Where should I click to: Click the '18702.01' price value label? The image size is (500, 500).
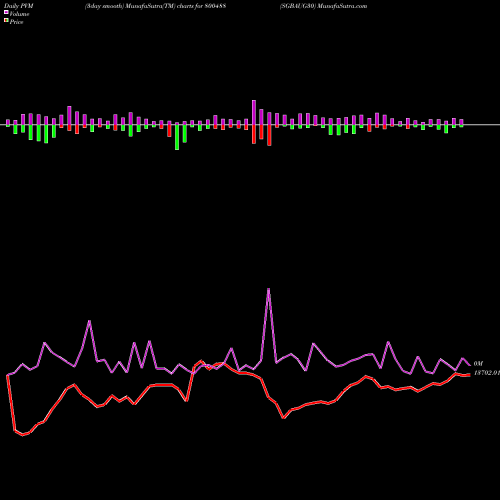point(487,373)
